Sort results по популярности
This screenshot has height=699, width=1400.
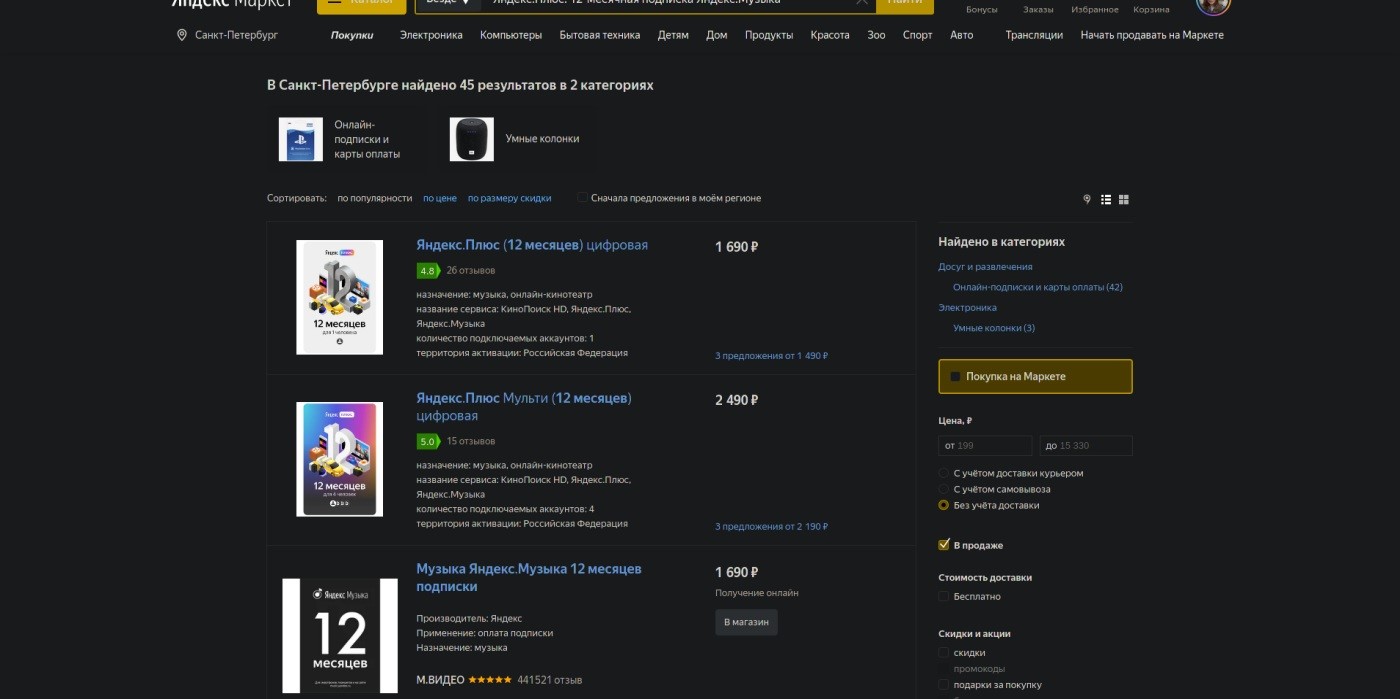tap(375, 198)
